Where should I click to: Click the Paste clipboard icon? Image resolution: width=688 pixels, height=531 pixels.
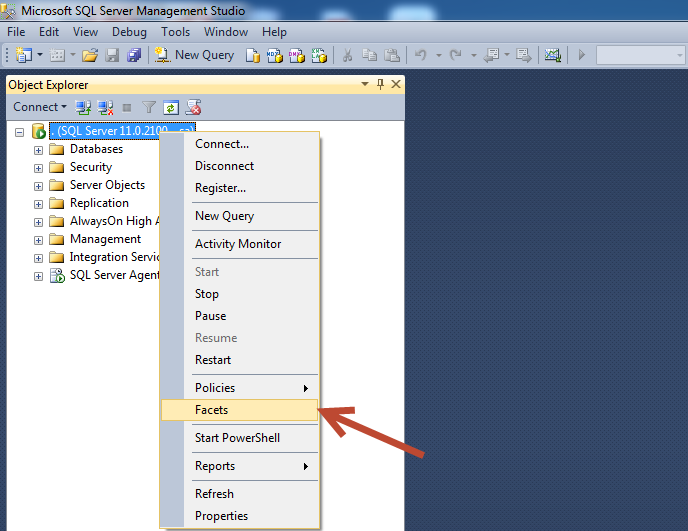pyautogui.click(x=391, y=55)
